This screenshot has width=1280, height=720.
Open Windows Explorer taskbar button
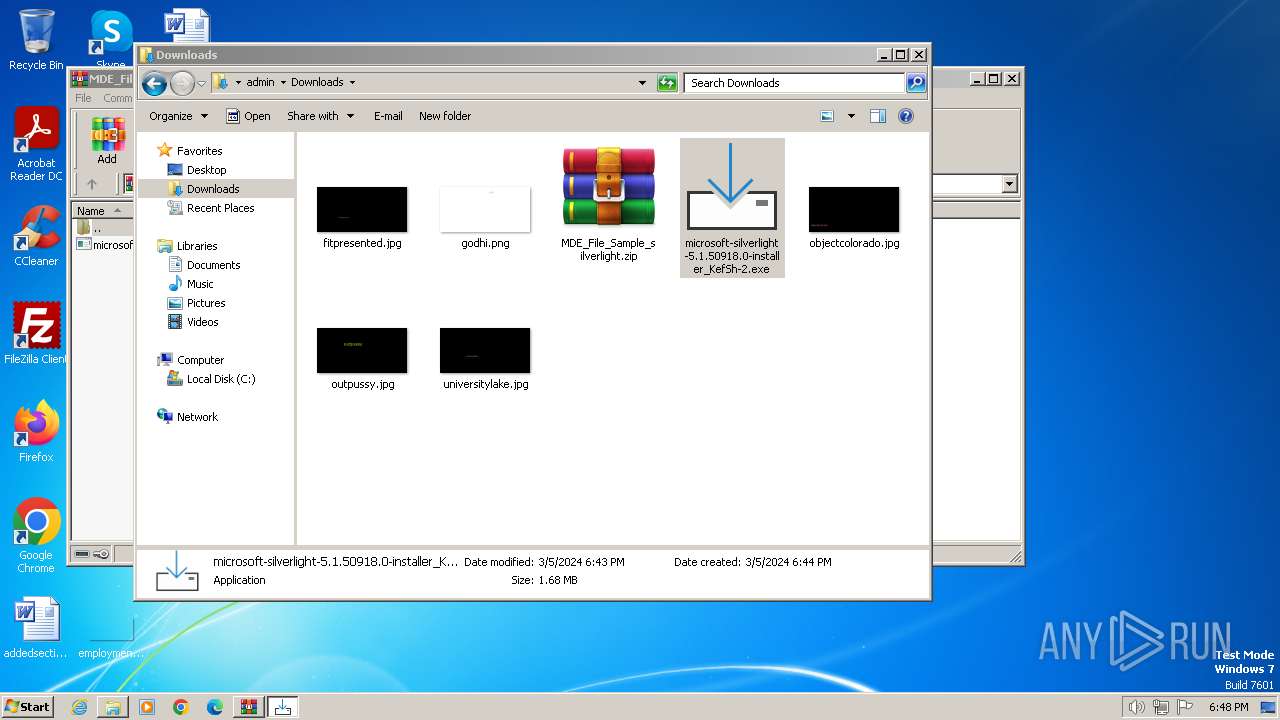(x=113, y=707)
